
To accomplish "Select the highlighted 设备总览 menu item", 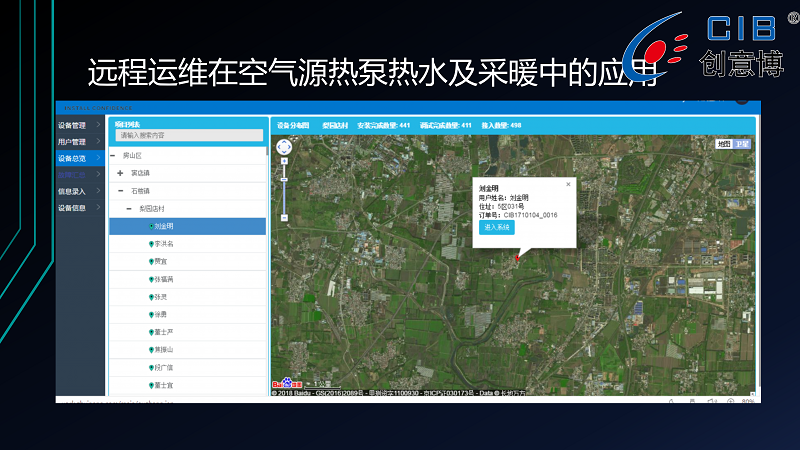I will 80,158.
